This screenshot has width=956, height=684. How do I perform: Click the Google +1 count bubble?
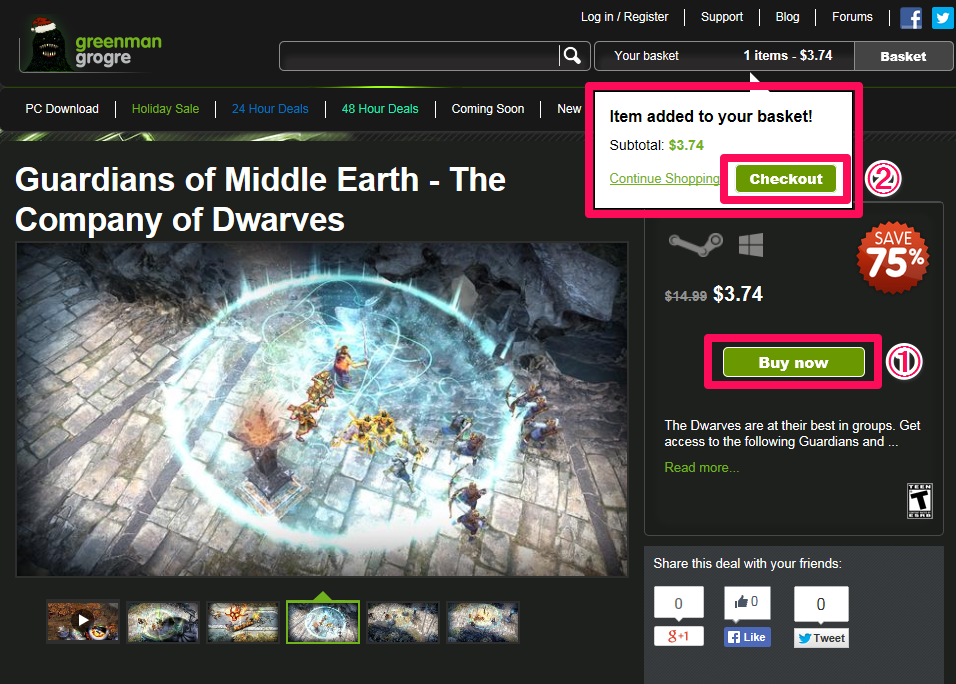pos(679,603)
